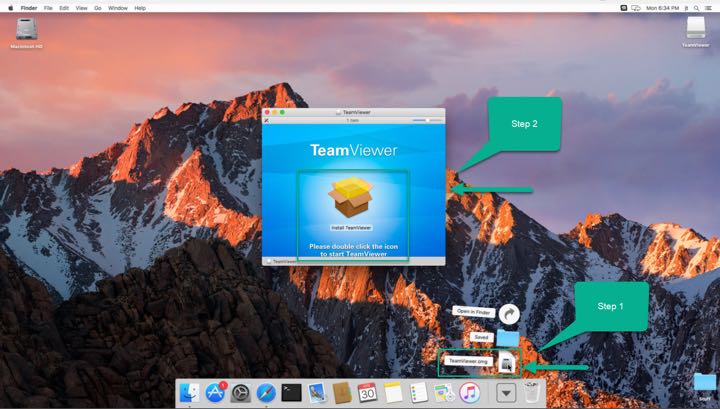
Task: Open the Saved folder in Downloads stack
Action: (x=507, y=338)
